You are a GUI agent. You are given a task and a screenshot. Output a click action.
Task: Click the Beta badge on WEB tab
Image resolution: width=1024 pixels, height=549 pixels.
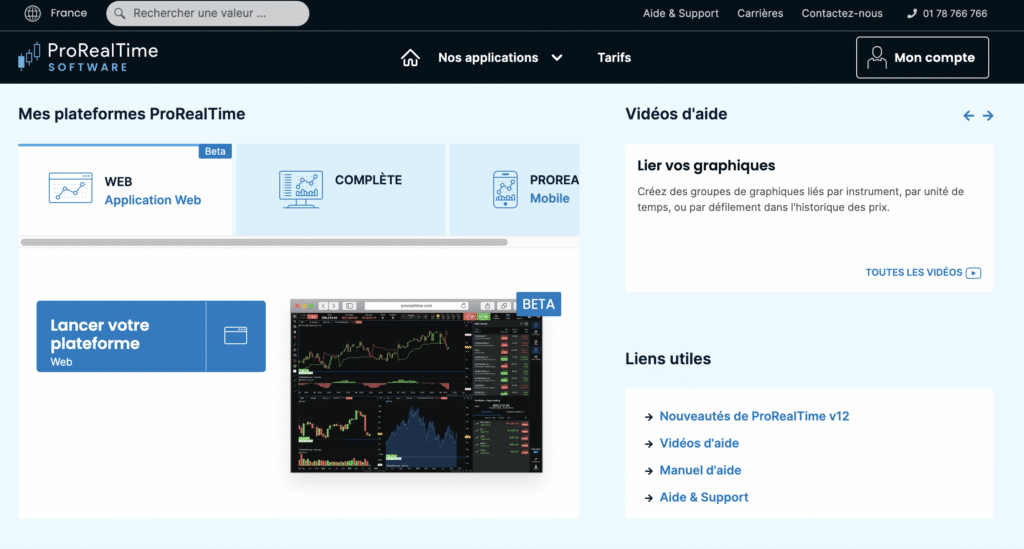pos(215,151)
